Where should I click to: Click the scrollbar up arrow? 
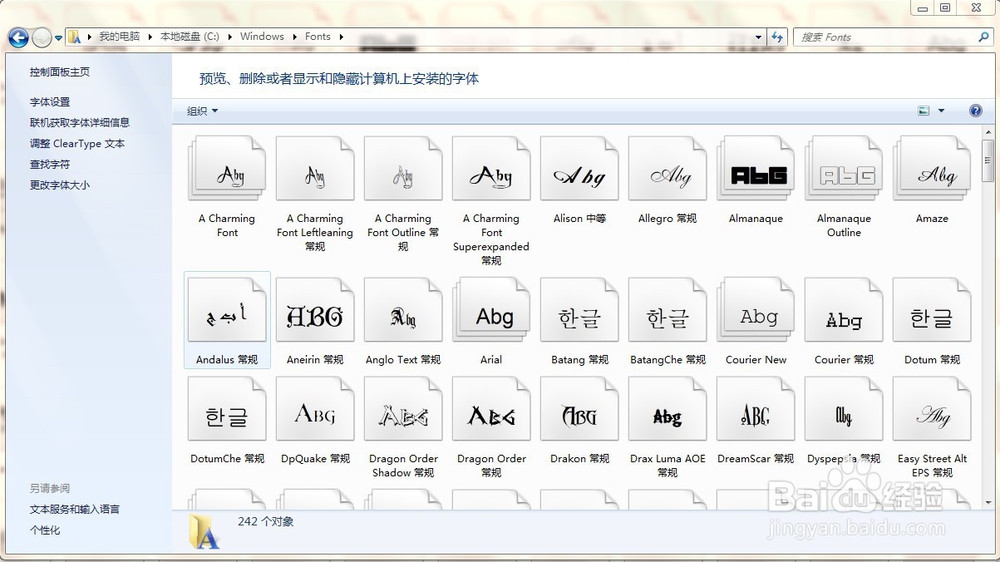(989, 132)
